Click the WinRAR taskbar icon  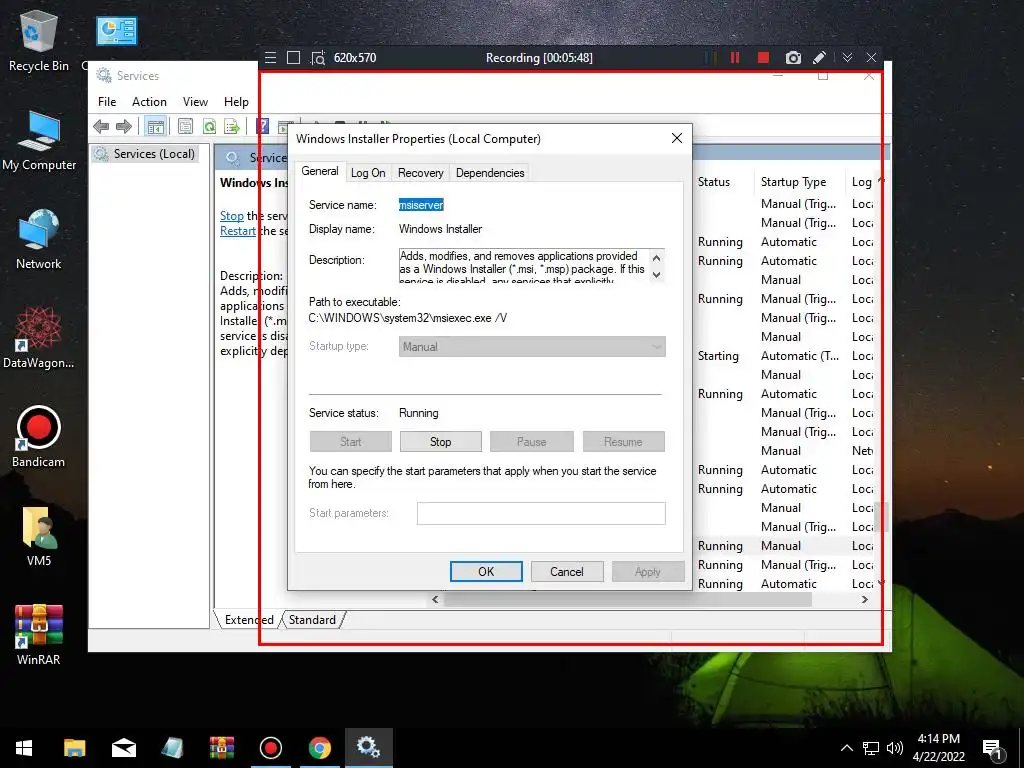point(221,748)
